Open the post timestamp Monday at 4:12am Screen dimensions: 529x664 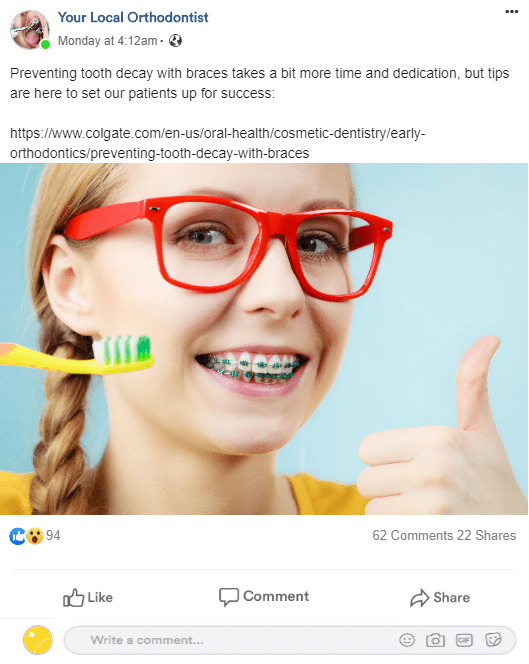coord(108,41)
